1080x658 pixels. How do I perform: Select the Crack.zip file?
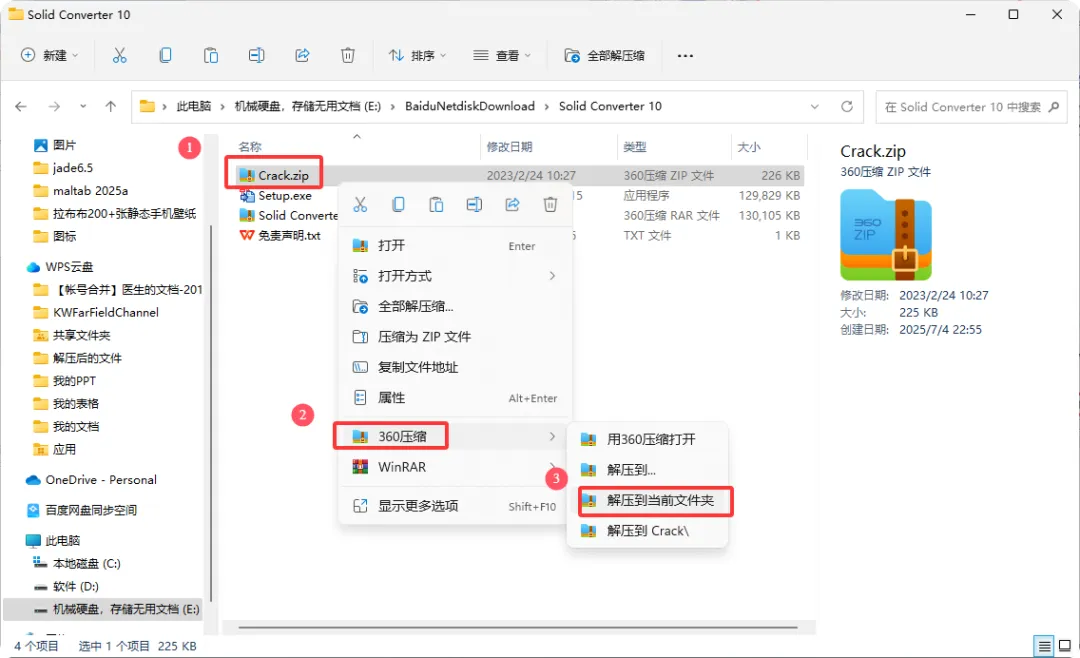[283, 176]
